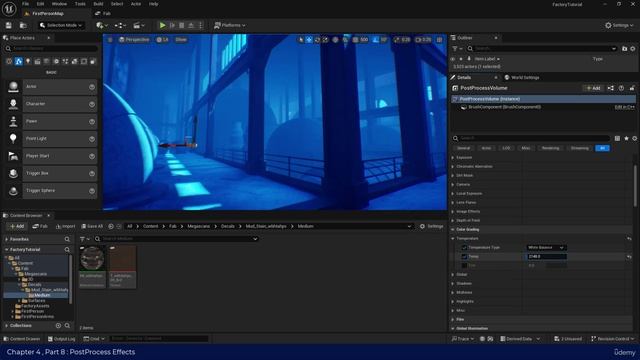This screenshot has width=640, height=360.
Task: Select the Trigger Box actor icon
Action: (13, 173)
